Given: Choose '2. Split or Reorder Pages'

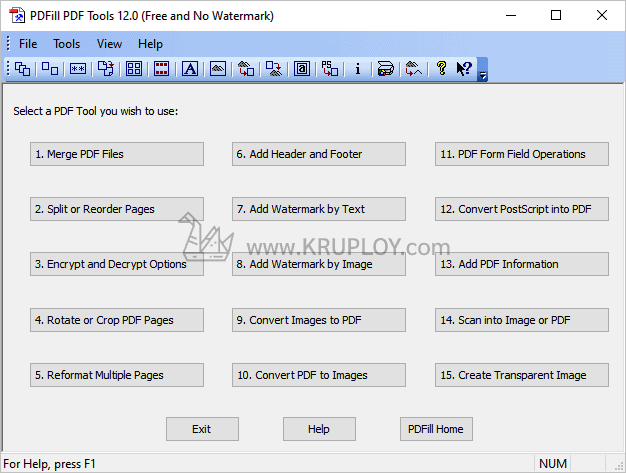Looking at the screenshot, I should click(117, 209).
